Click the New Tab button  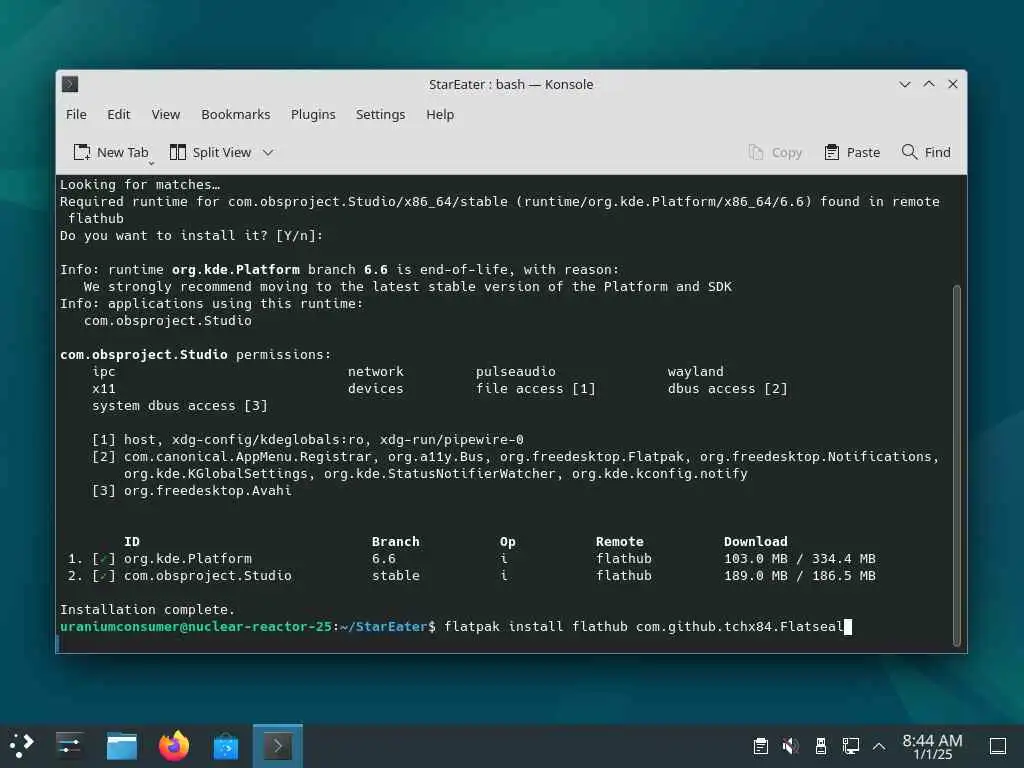[111, 152]
